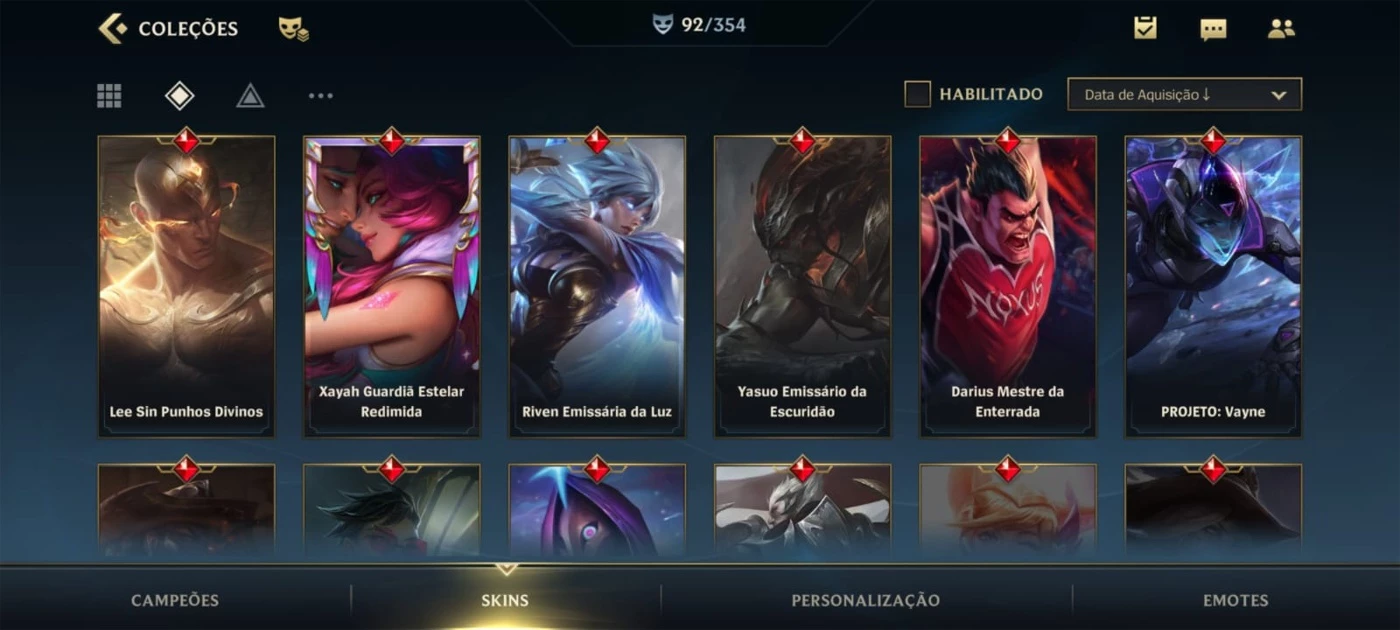Open the Data de Aquisição sort dropdown
Screen dimensions: 1400x630
coord(1184,94)
